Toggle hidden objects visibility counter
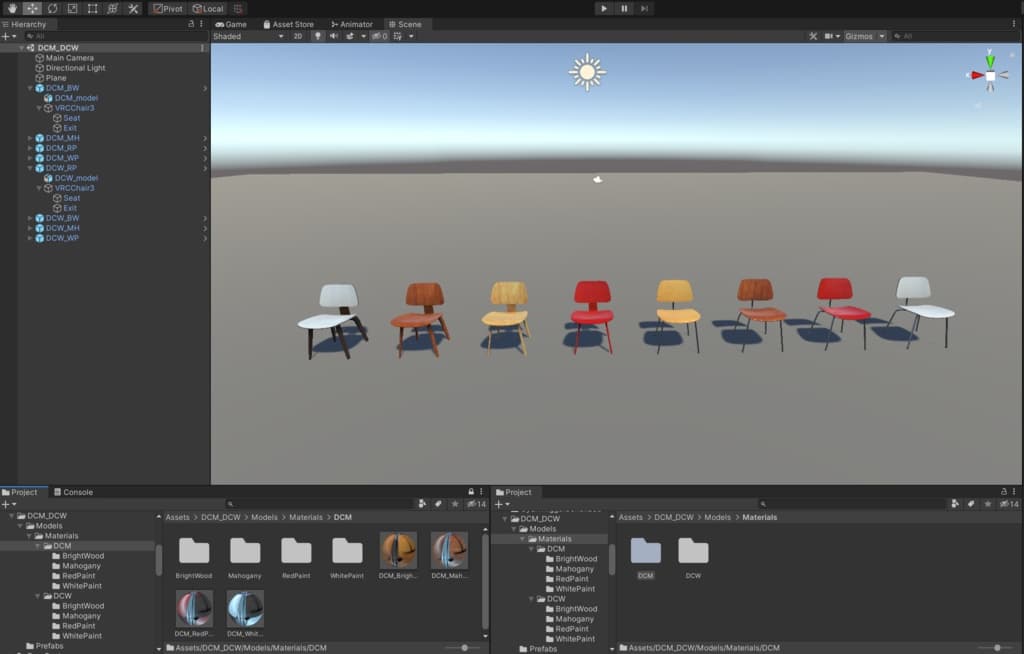 point(379,37)
